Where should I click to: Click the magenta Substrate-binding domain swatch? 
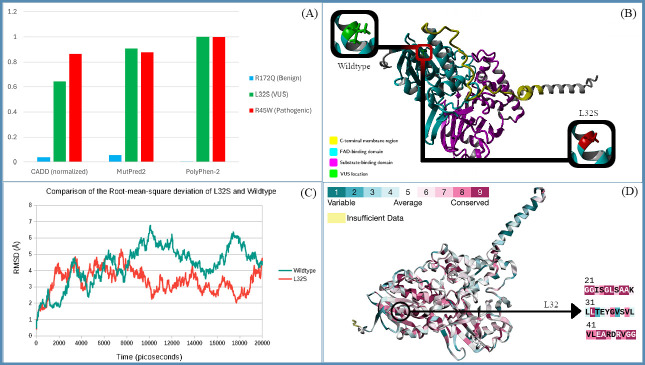coord(333,163)
